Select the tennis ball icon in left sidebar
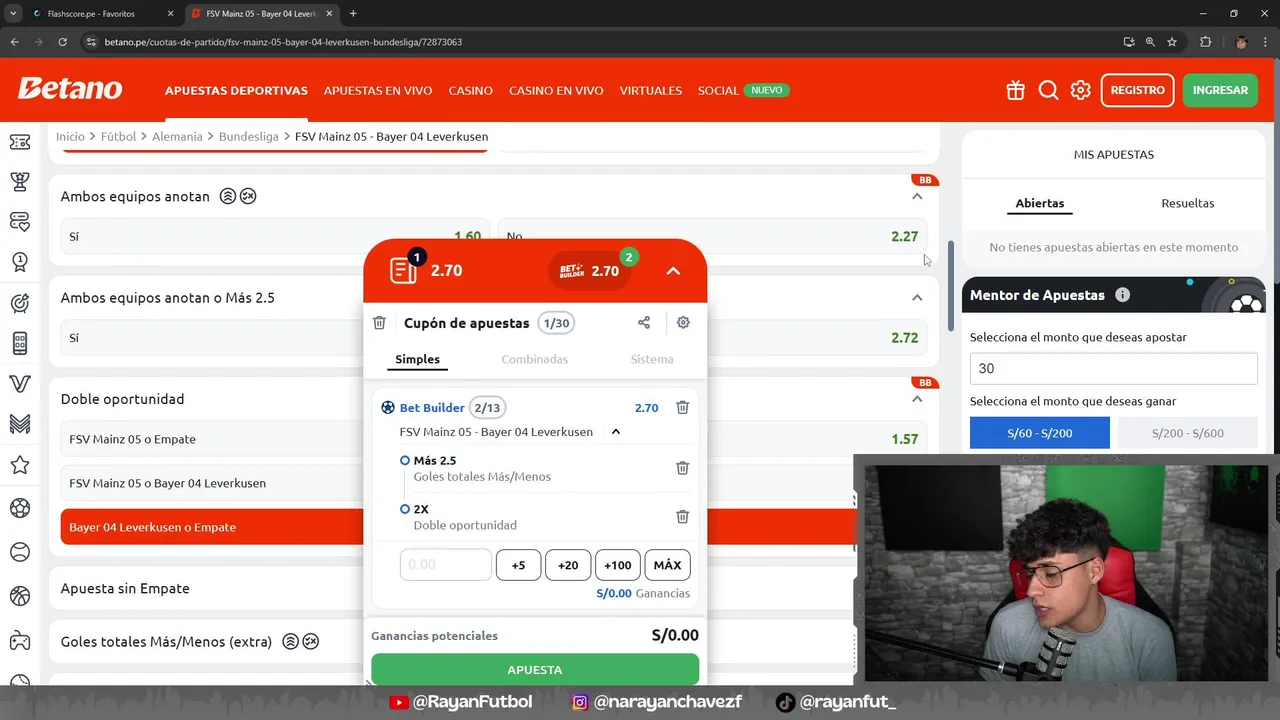 (x=19, y=552)
